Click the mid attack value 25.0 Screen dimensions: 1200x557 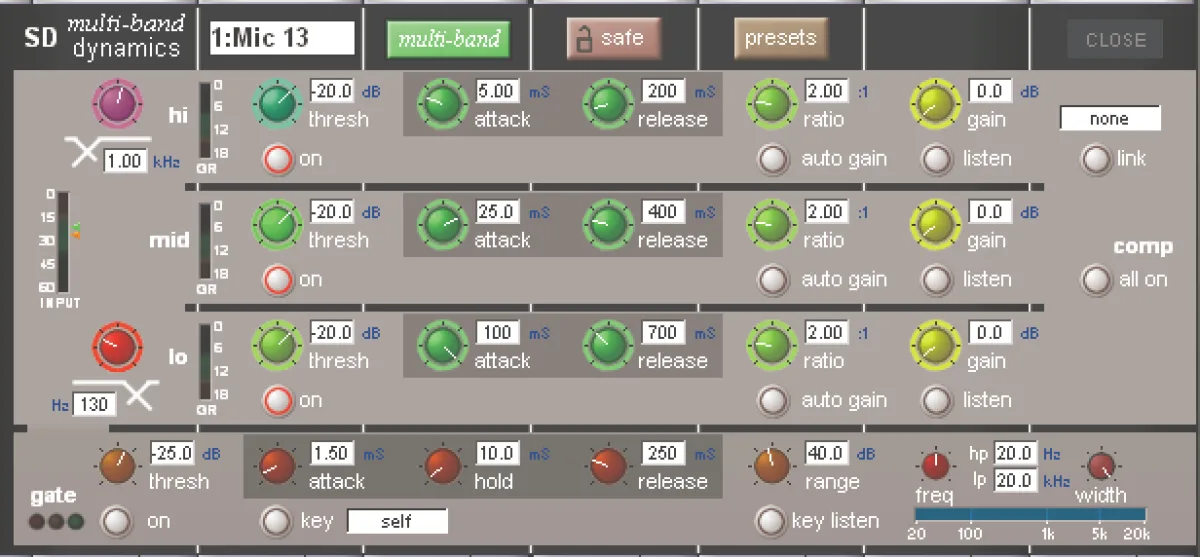pos(497,212)
